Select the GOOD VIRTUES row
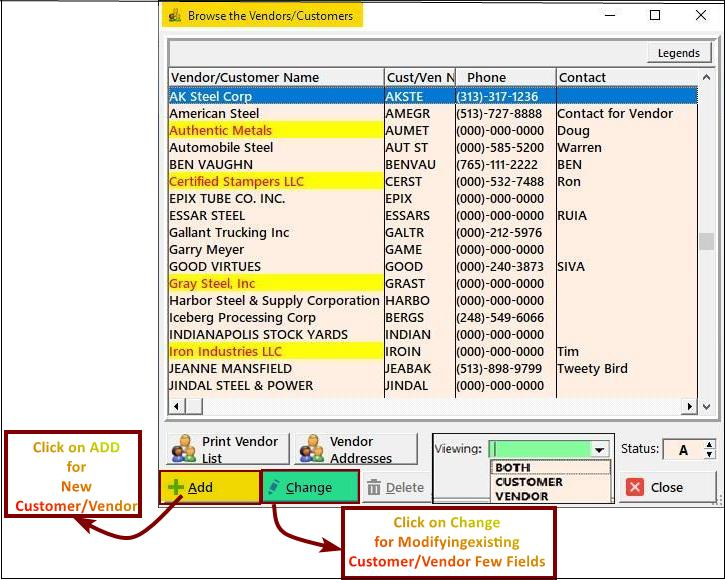Screen dimensions: 725x580 point(433,266)
